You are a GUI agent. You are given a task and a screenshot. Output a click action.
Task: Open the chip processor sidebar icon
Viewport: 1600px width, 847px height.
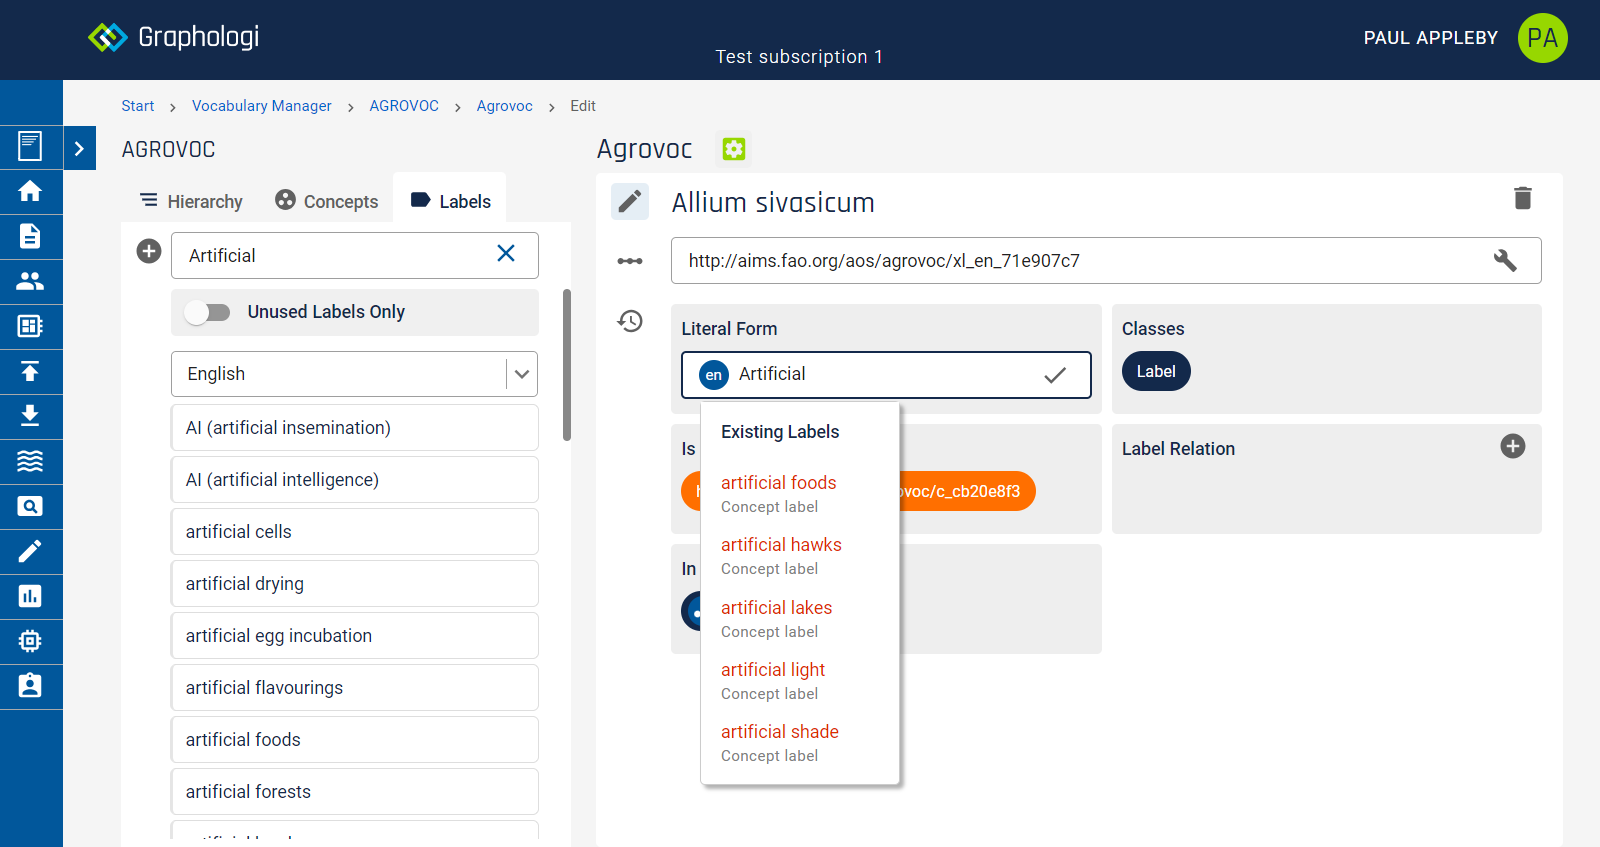(x=30, y=641)
